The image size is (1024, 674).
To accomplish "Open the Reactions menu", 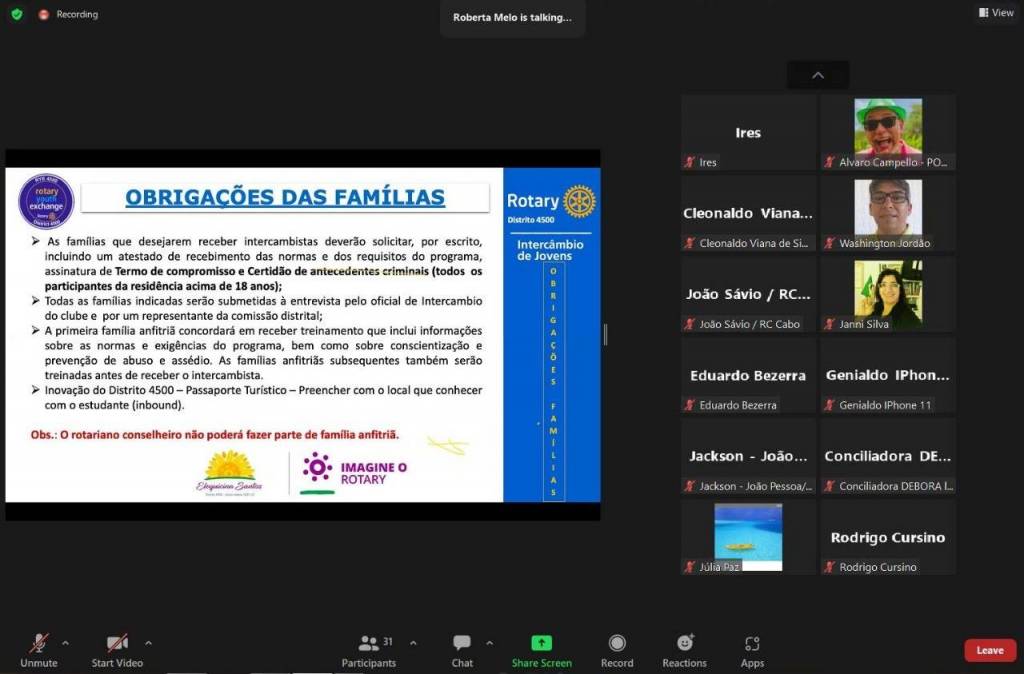I will click(x=684, y=644).
